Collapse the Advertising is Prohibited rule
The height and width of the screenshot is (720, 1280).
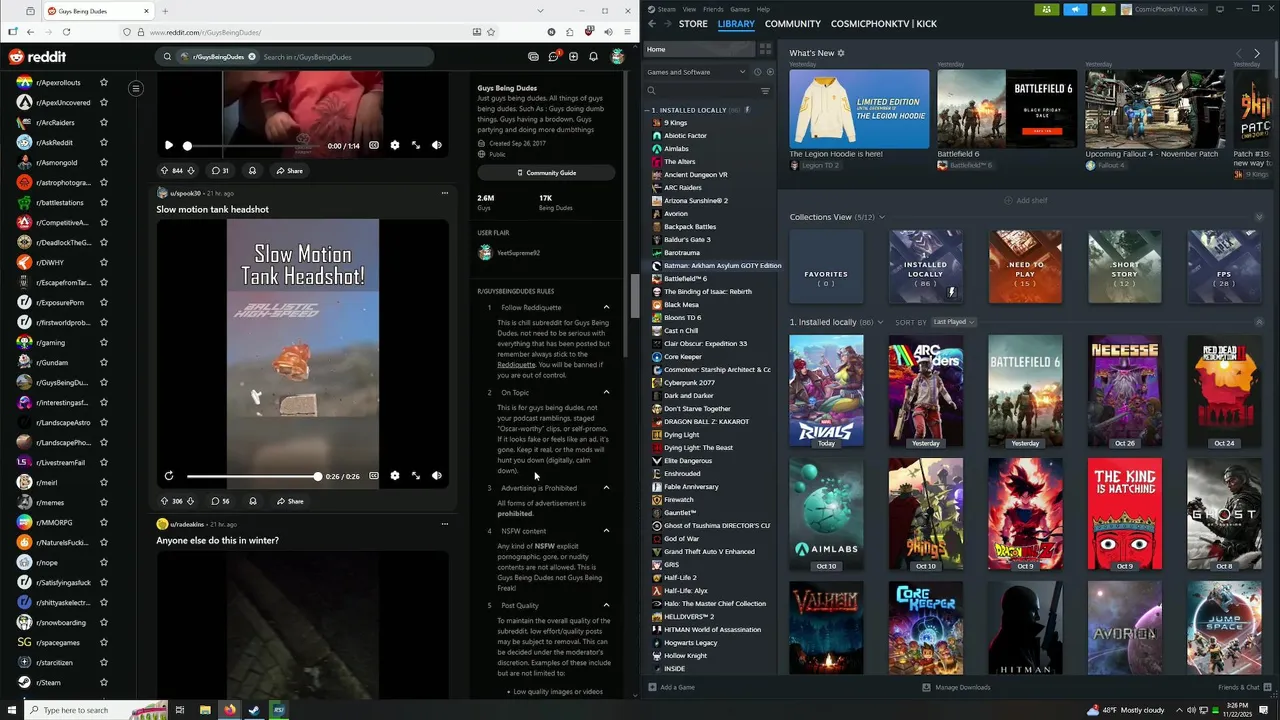click(x=606, y=488)
